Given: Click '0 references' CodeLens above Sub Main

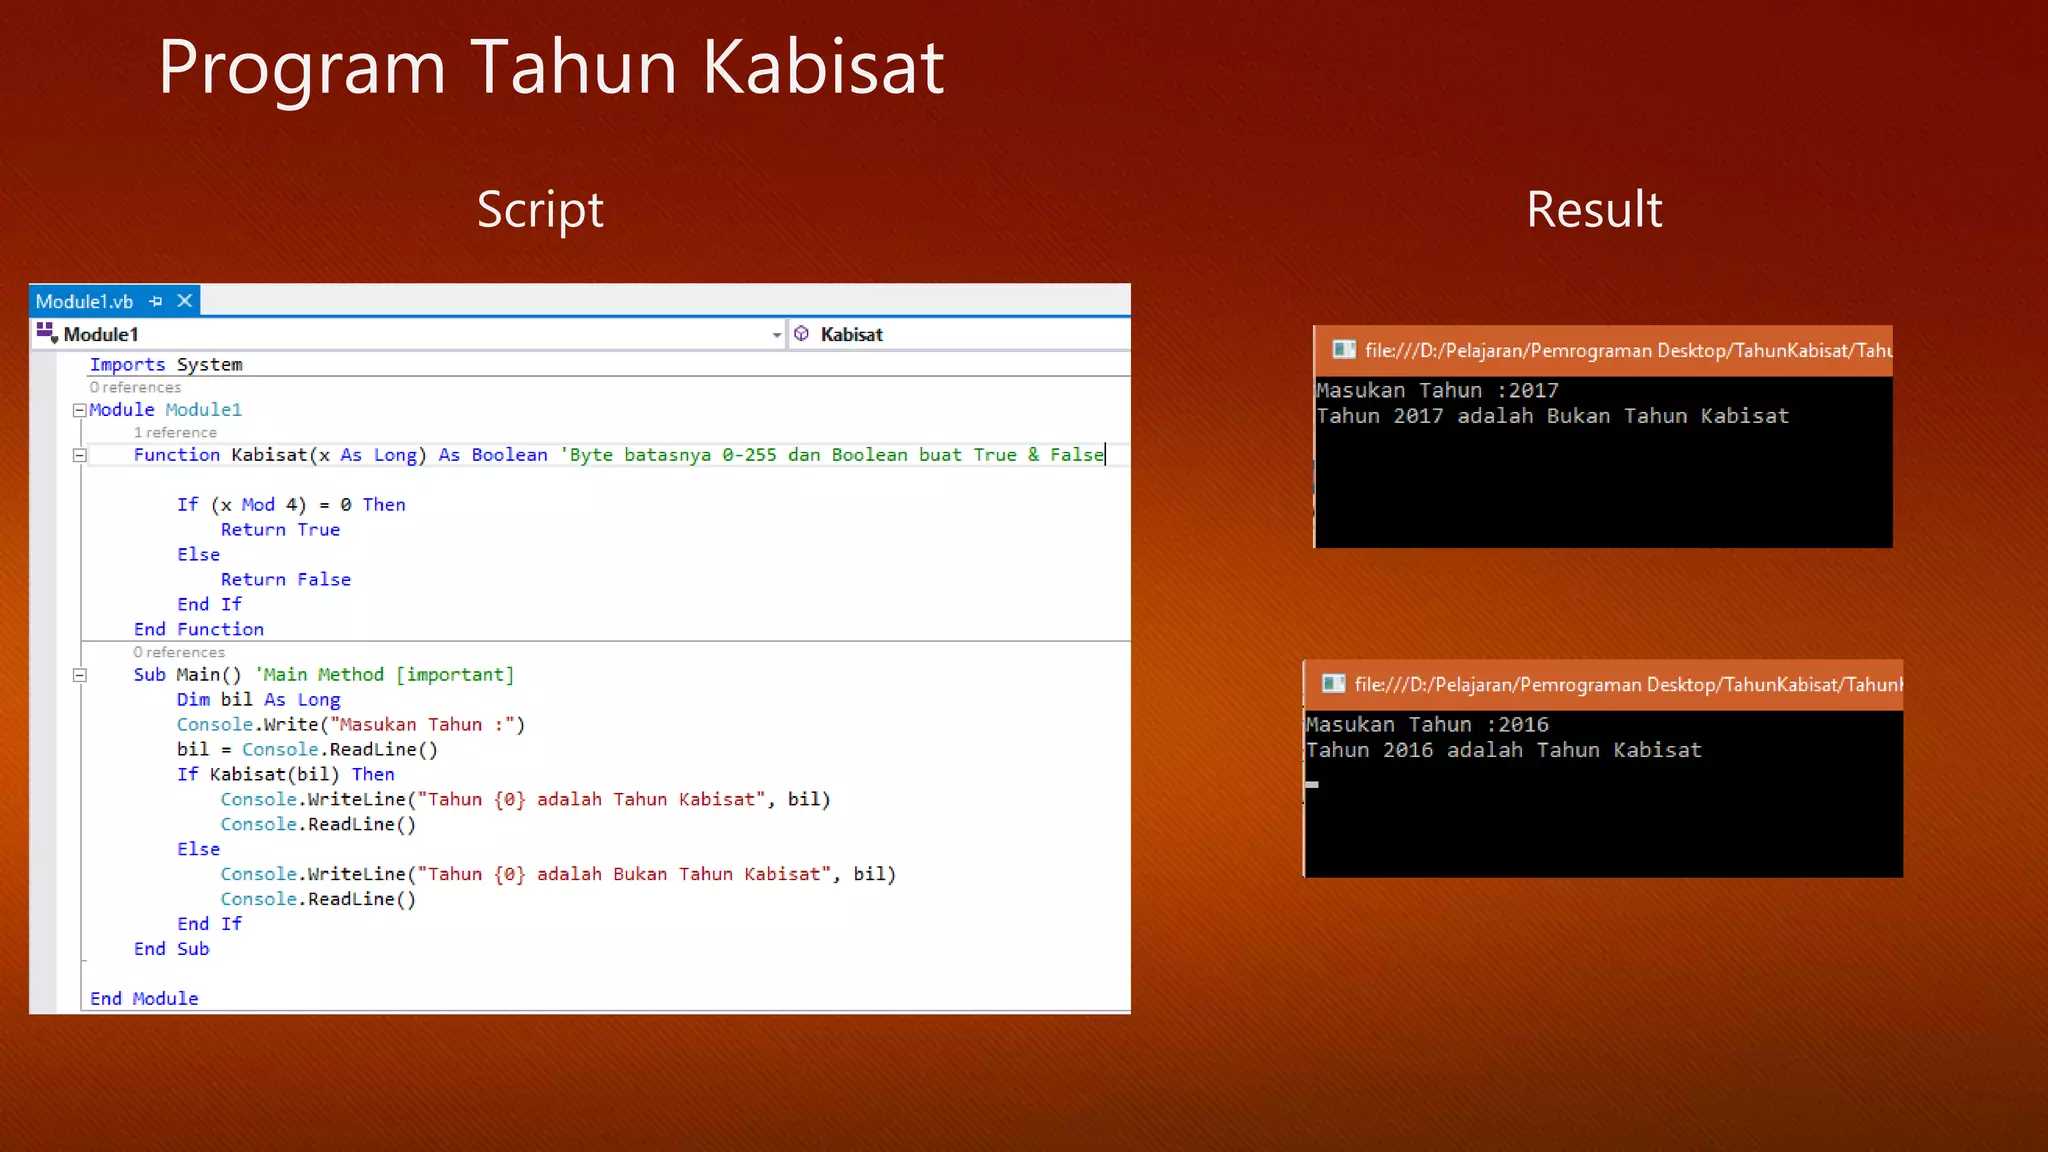Looking at the screenshot, I should pos(179,652).
